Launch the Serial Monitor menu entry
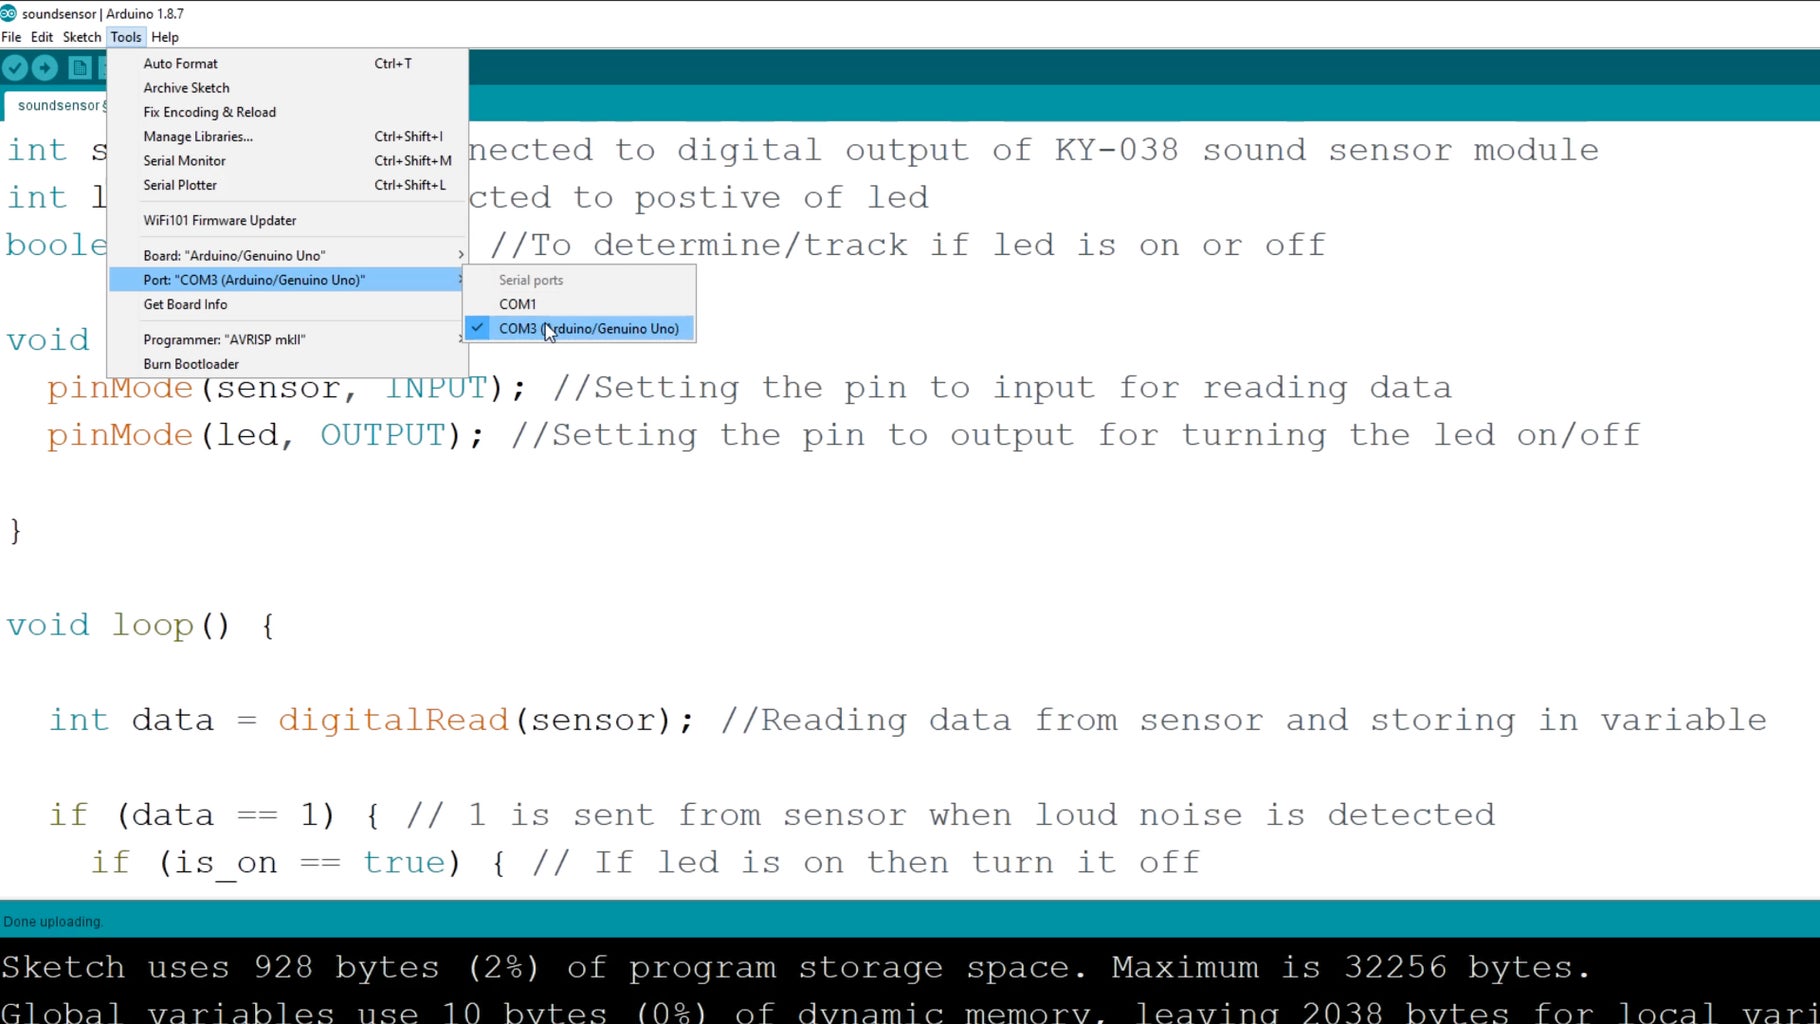1820x1024 pixels. (288, 160)
